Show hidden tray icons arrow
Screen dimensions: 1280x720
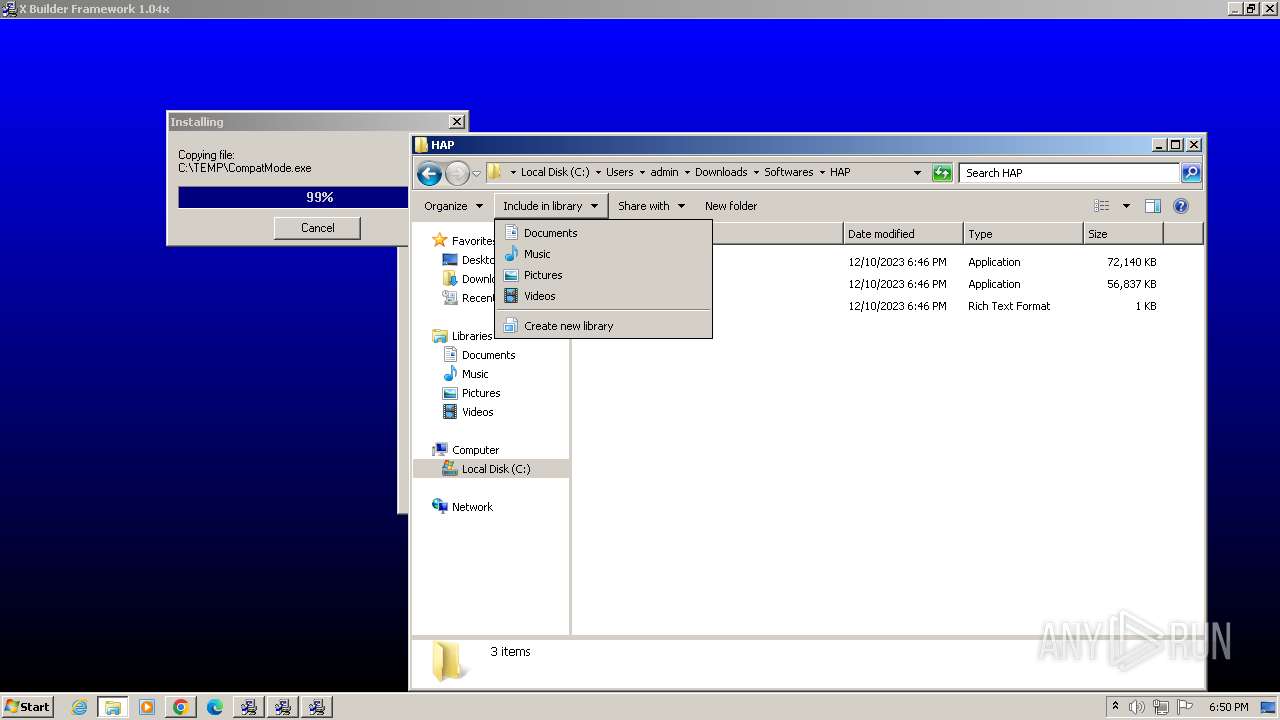coord(1115,707)
